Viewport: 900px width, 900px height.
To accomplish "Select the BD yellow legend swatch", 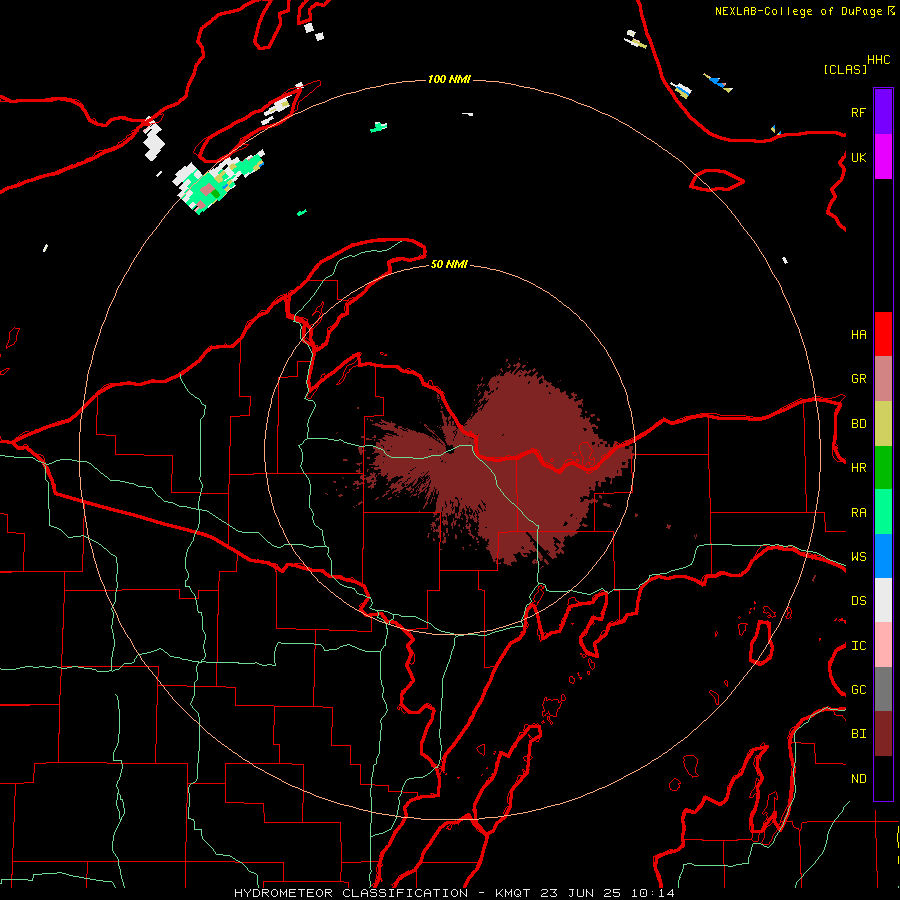I will click(883, 424).
